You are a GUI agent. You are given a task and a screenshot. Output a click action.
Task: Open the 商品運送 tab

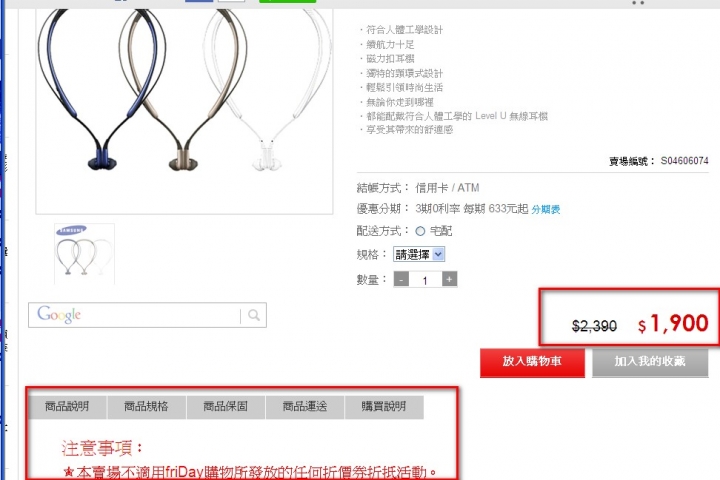click(305, 407)
